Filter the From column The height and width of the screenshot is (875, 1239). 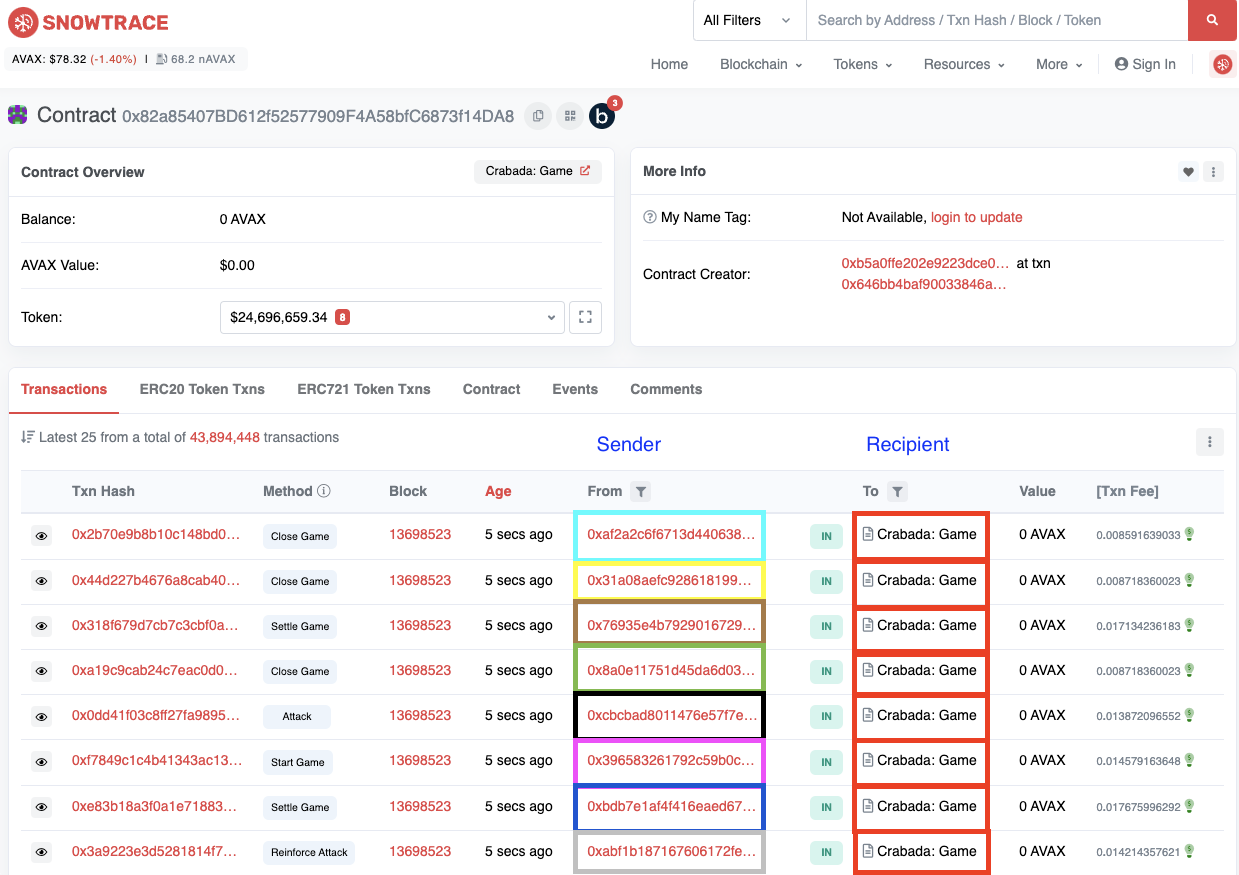pos(641,491)
